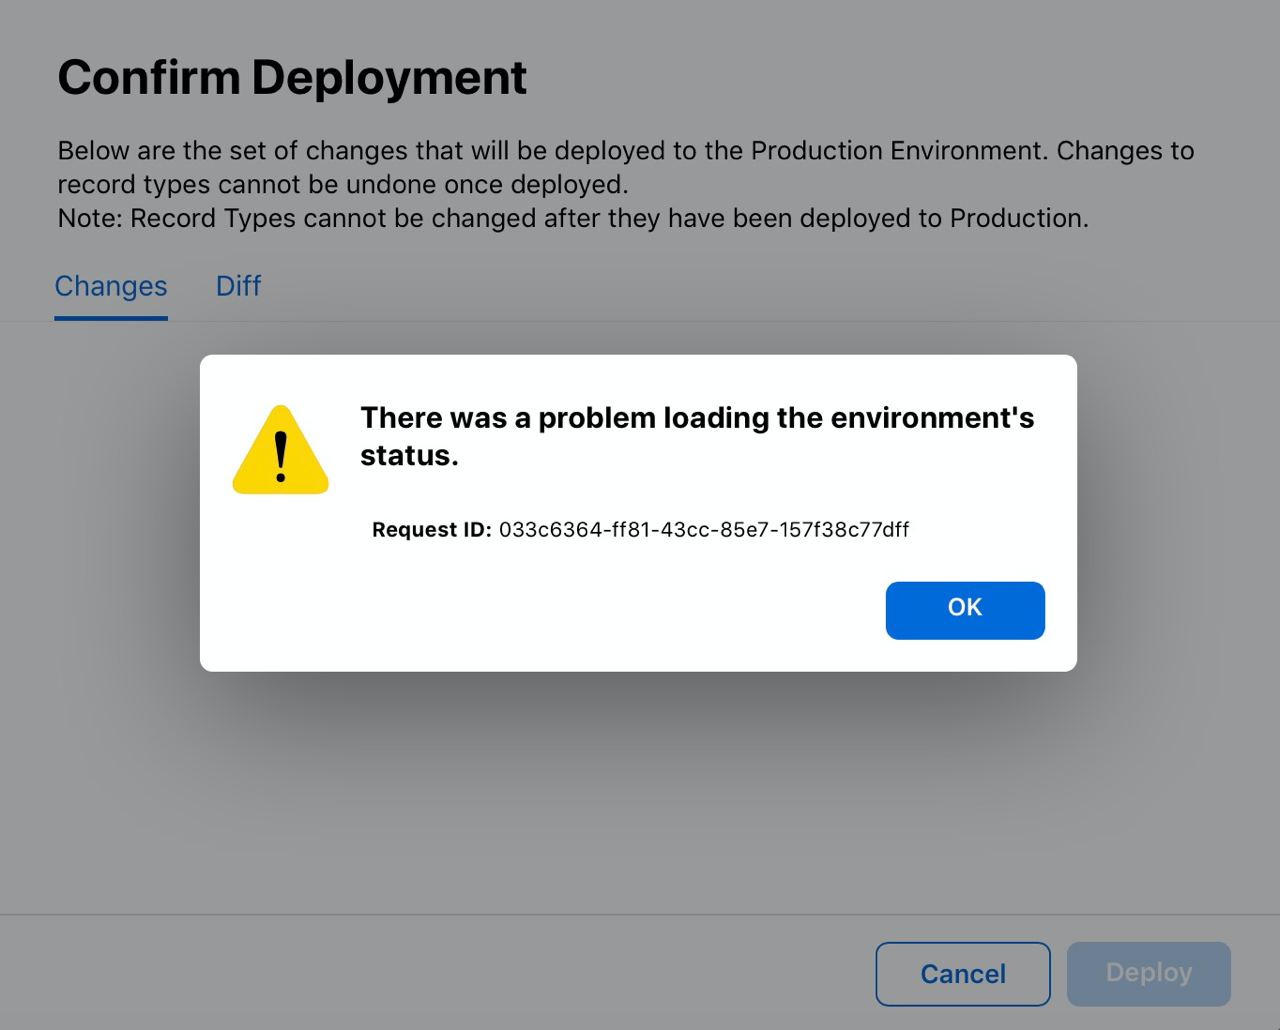Click the 'record types cannot be undone' sentence
The height and width of the screenshot is (1030, 1280).
click(x=342, y=185)
